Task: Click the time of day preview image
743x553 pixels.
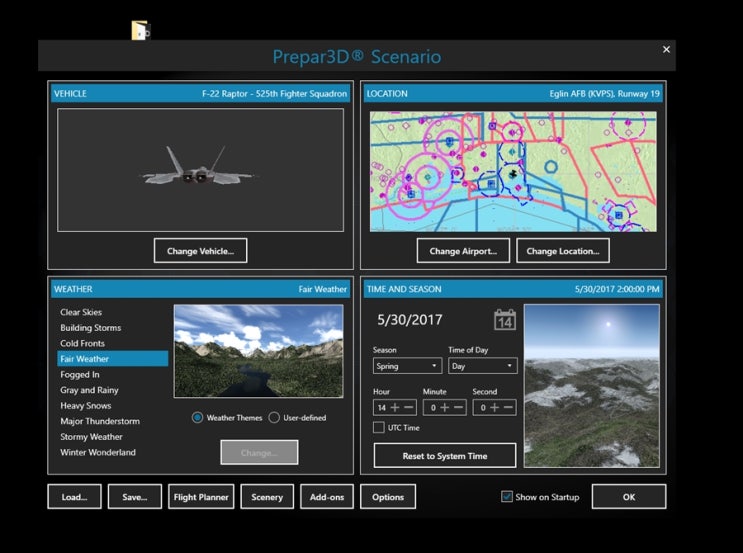Action: (592, 386)
